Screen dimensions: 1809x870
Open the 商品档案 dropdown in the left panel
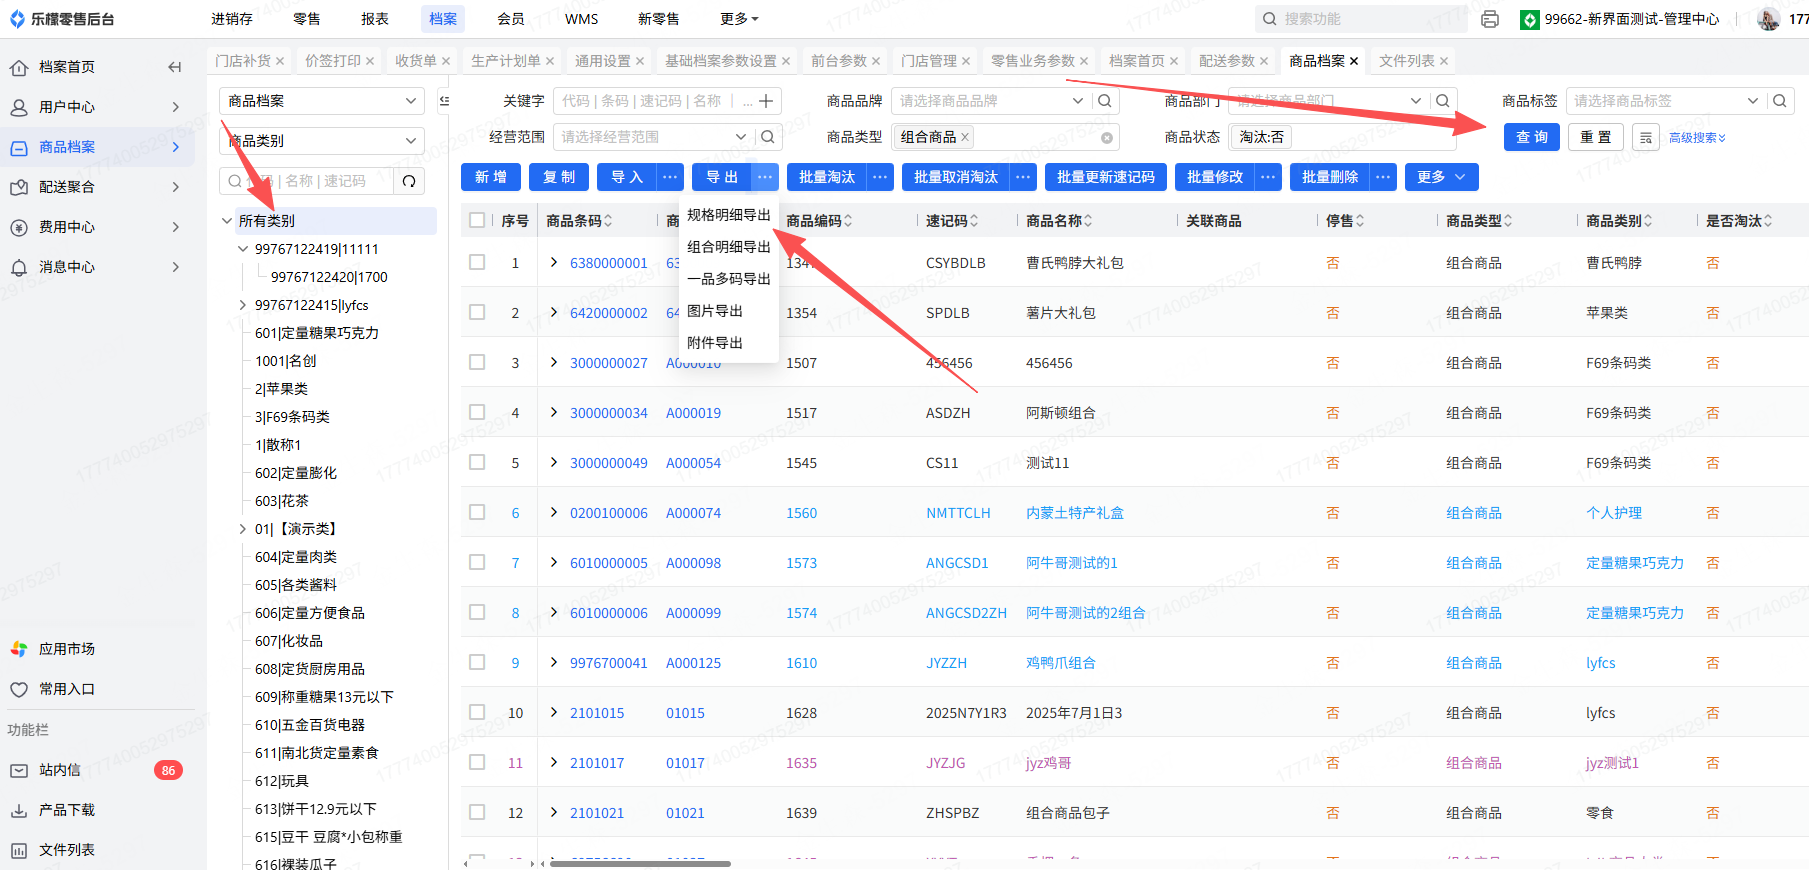pos(322,101)
